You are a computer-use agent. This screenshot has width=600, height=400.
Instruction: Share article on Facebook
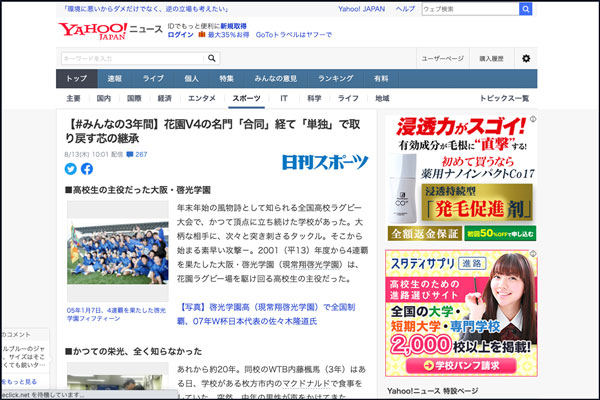tap(87, 169)
